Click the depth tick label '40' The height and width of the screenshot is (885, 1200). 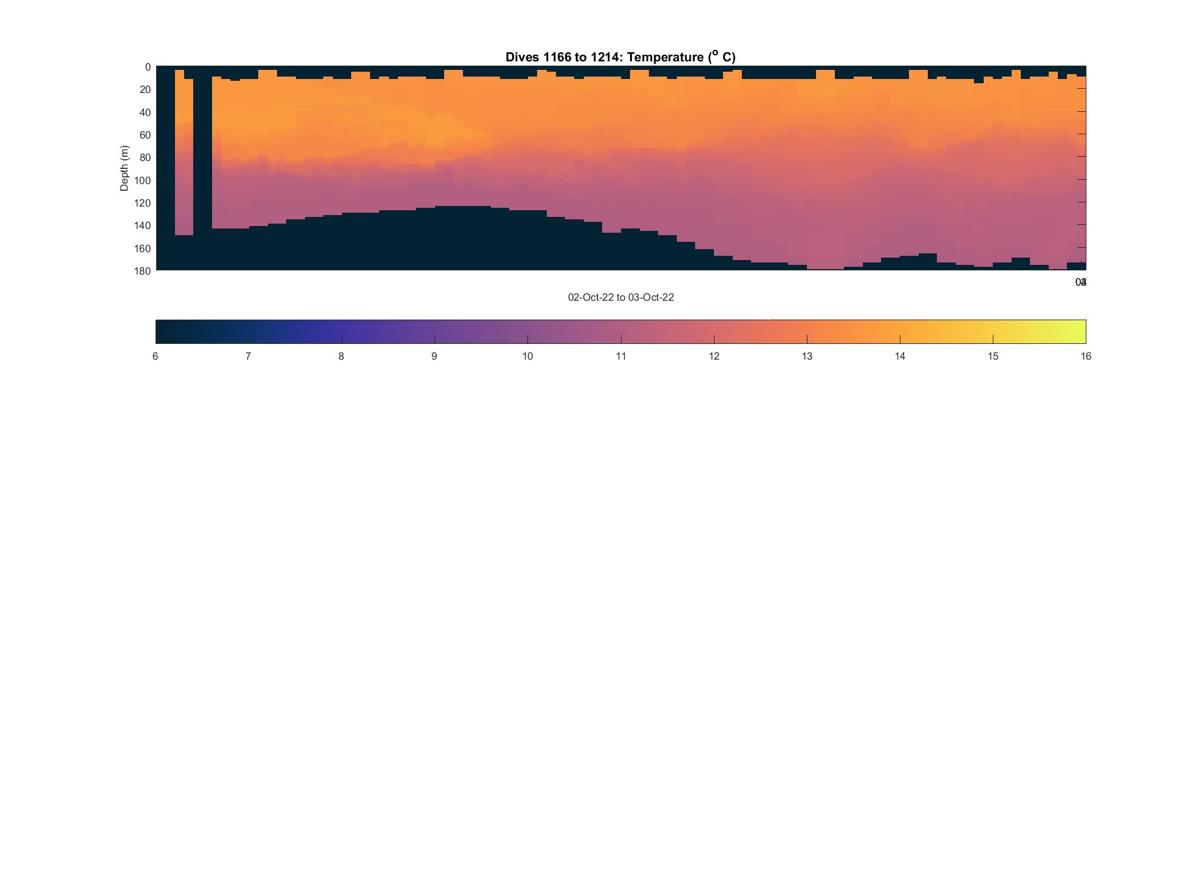145,113
